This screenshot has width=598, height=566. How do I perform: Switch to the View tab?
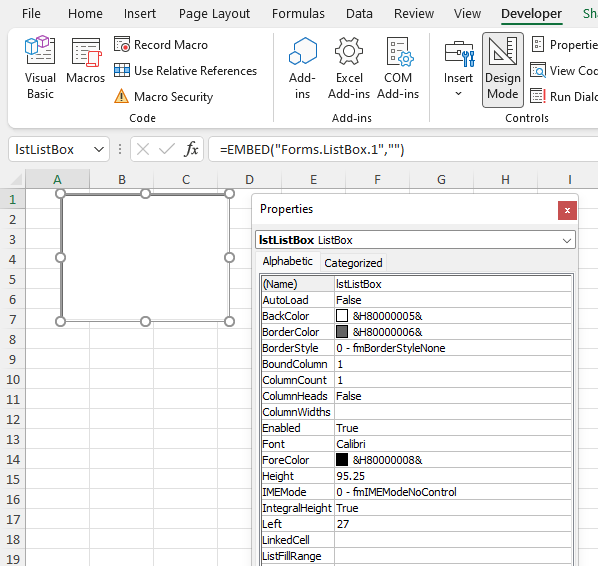[x=467, y=14]
